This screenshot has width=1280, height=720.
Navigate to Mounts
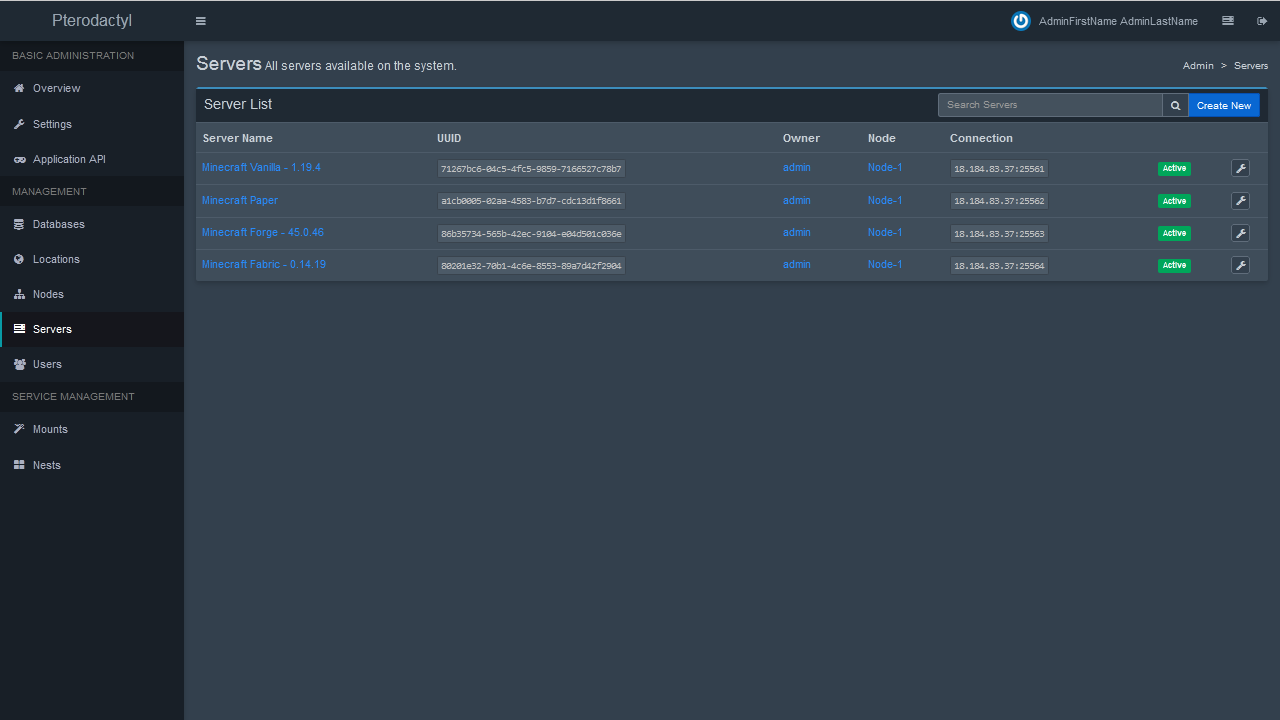pos(92,429)
